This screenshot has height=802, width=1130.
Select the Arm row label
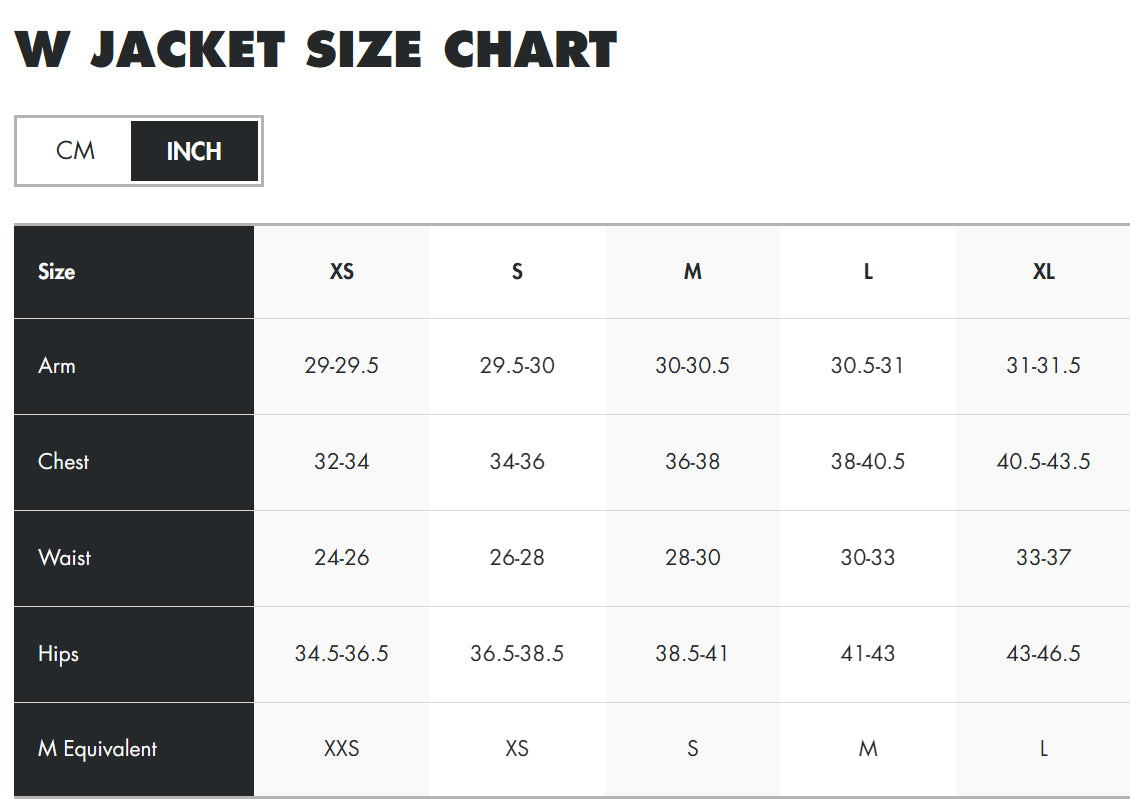57,366
